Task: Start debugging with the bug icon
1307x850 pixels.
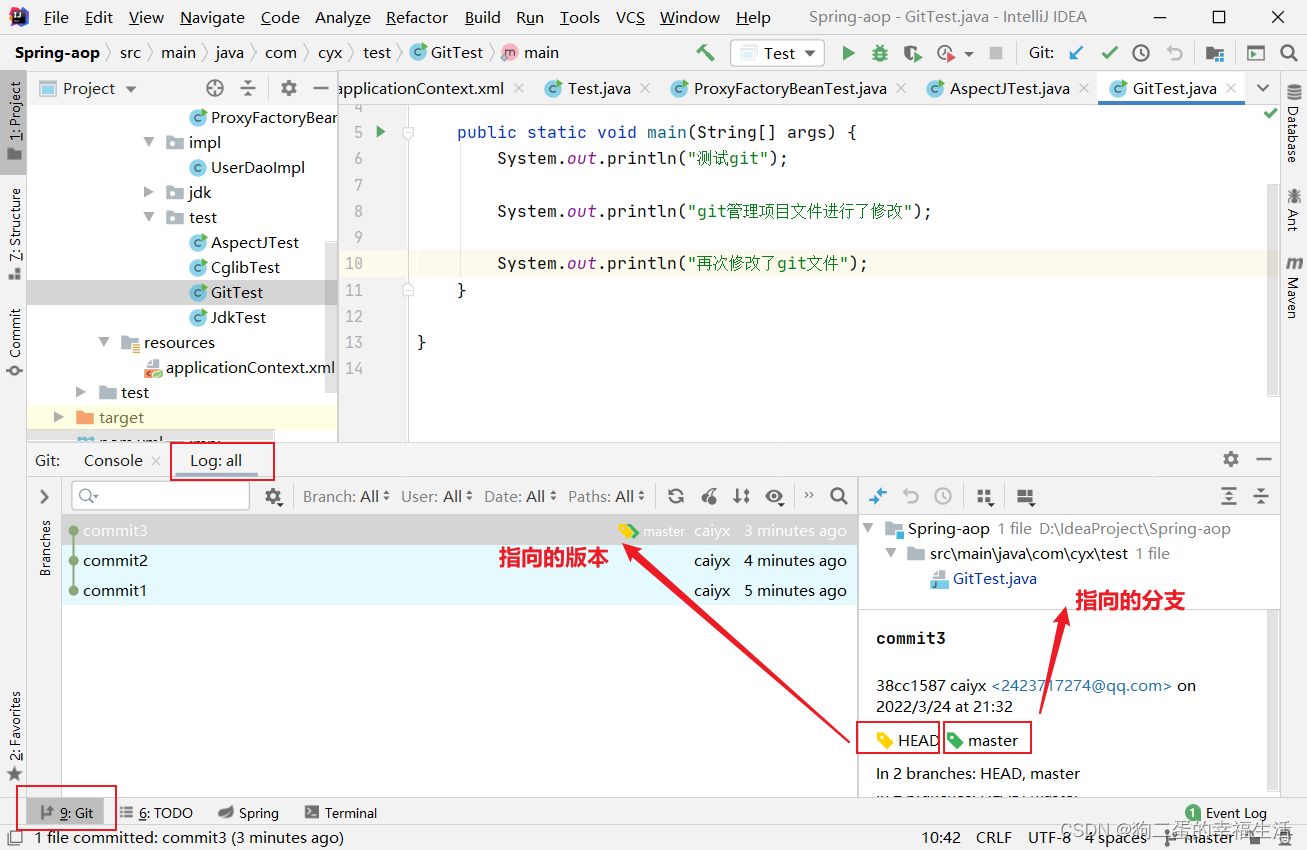Action: 880,53
